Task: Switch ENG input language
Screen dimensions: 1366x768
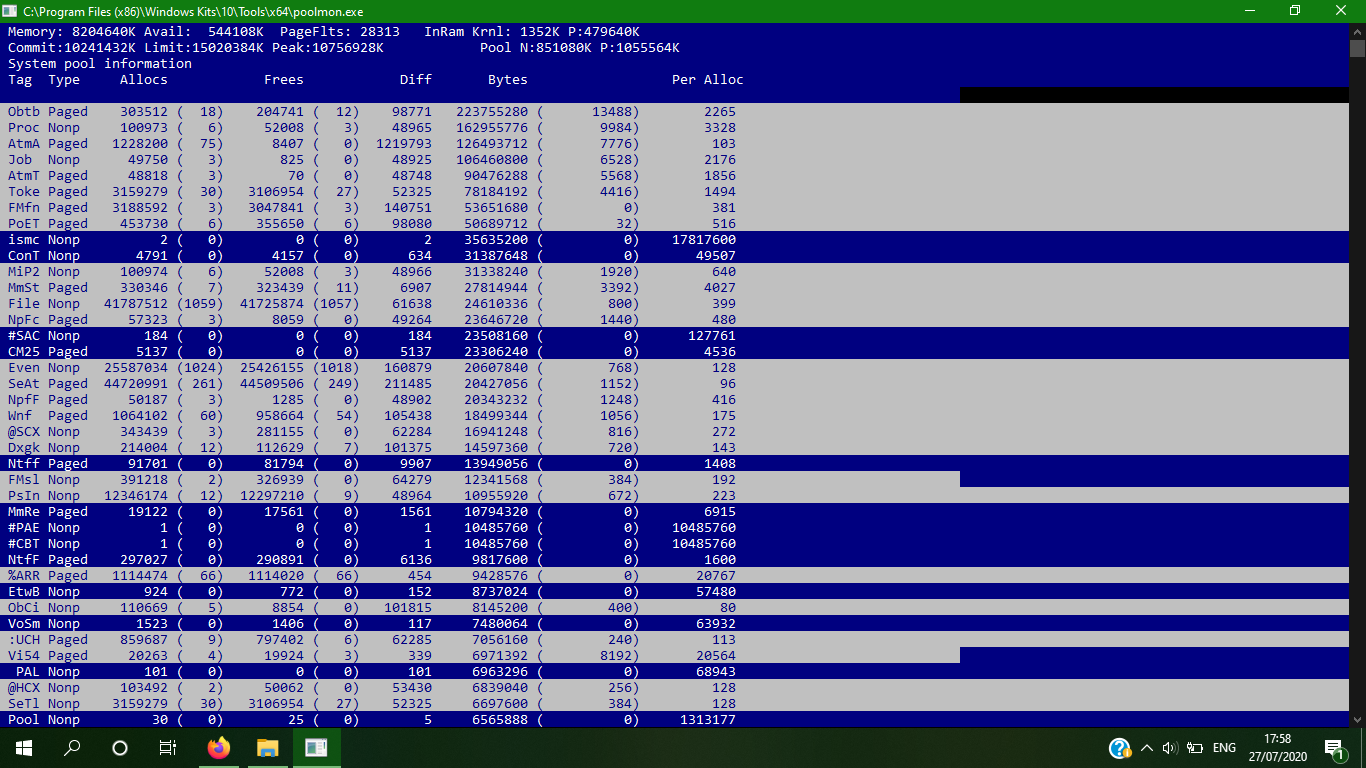Action: point(1224,748)
